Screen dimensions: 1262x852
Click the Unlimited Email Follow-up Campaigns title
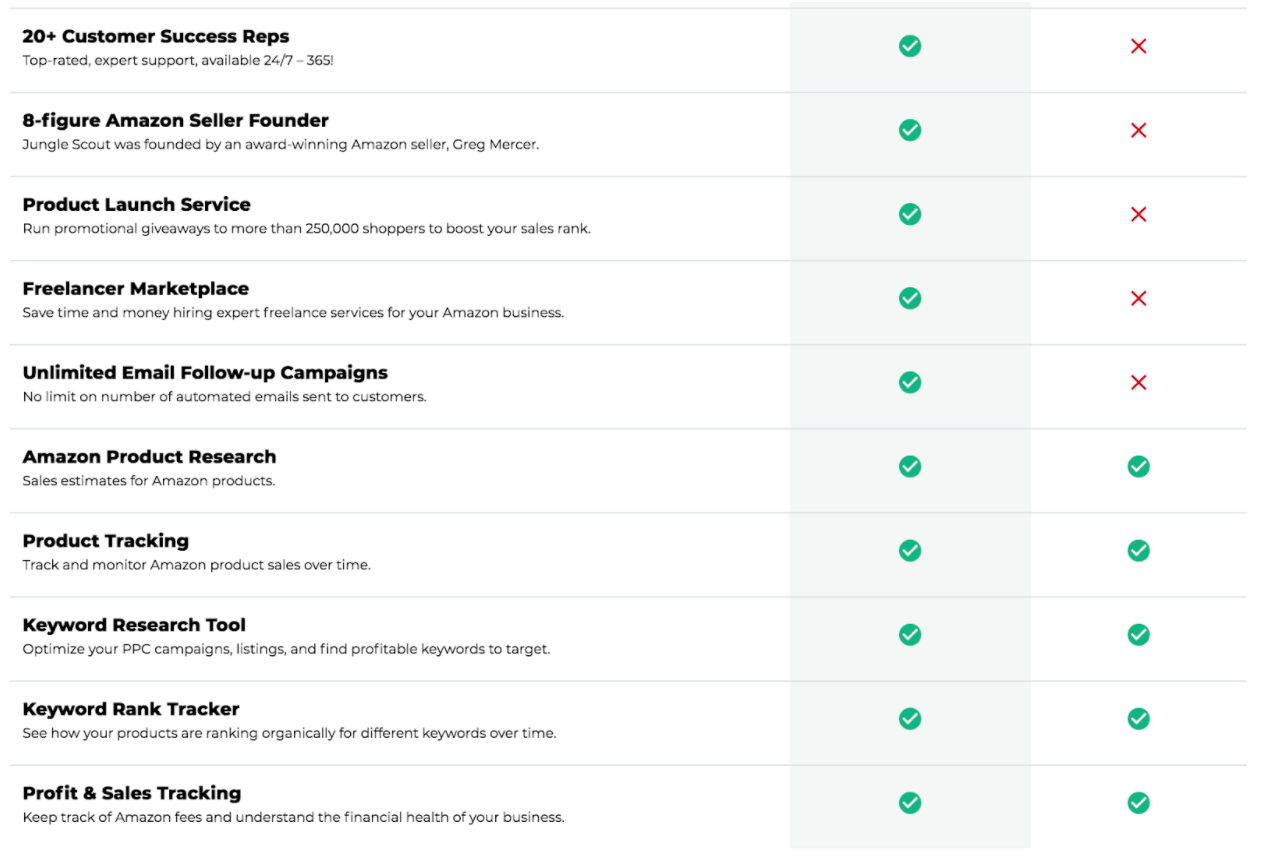pos(205,373)
